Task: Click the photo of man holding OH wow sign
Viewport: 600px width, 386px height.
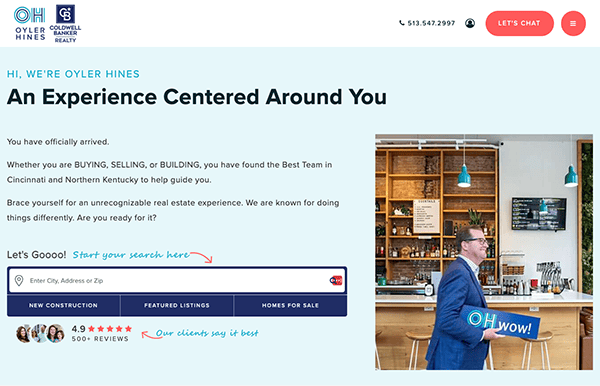Action: 484,252
